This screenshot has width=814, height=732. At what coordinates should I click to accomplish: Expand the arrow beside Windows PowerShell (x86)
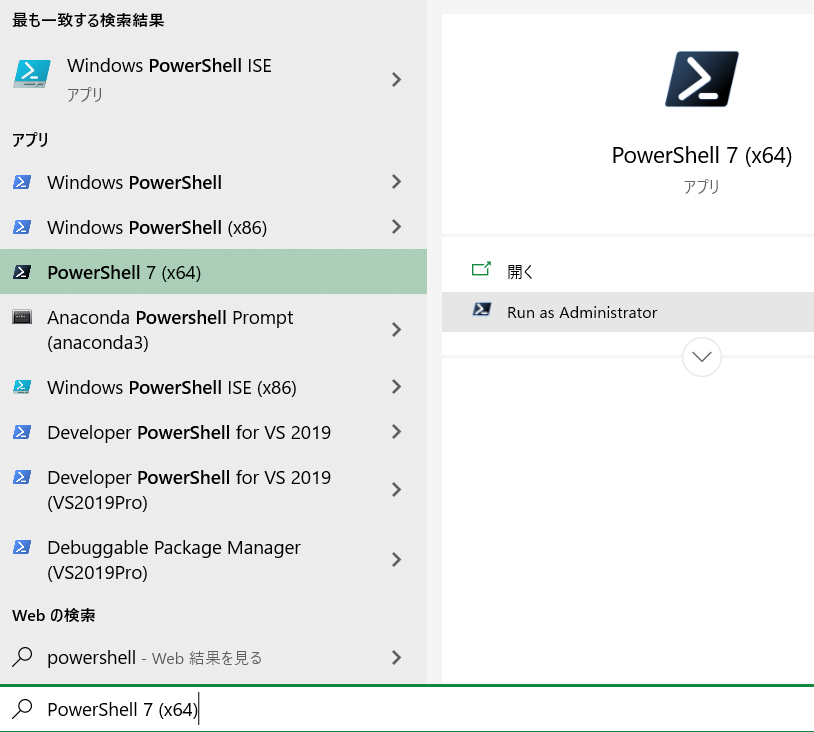click(x=397, y=227)
